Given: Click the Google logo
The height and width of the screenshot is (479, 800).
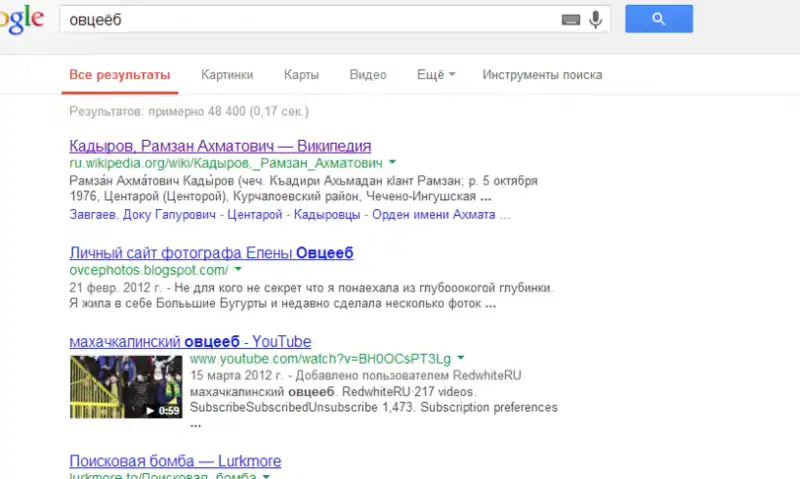Looking at the screenshot, I should [22, 18].
